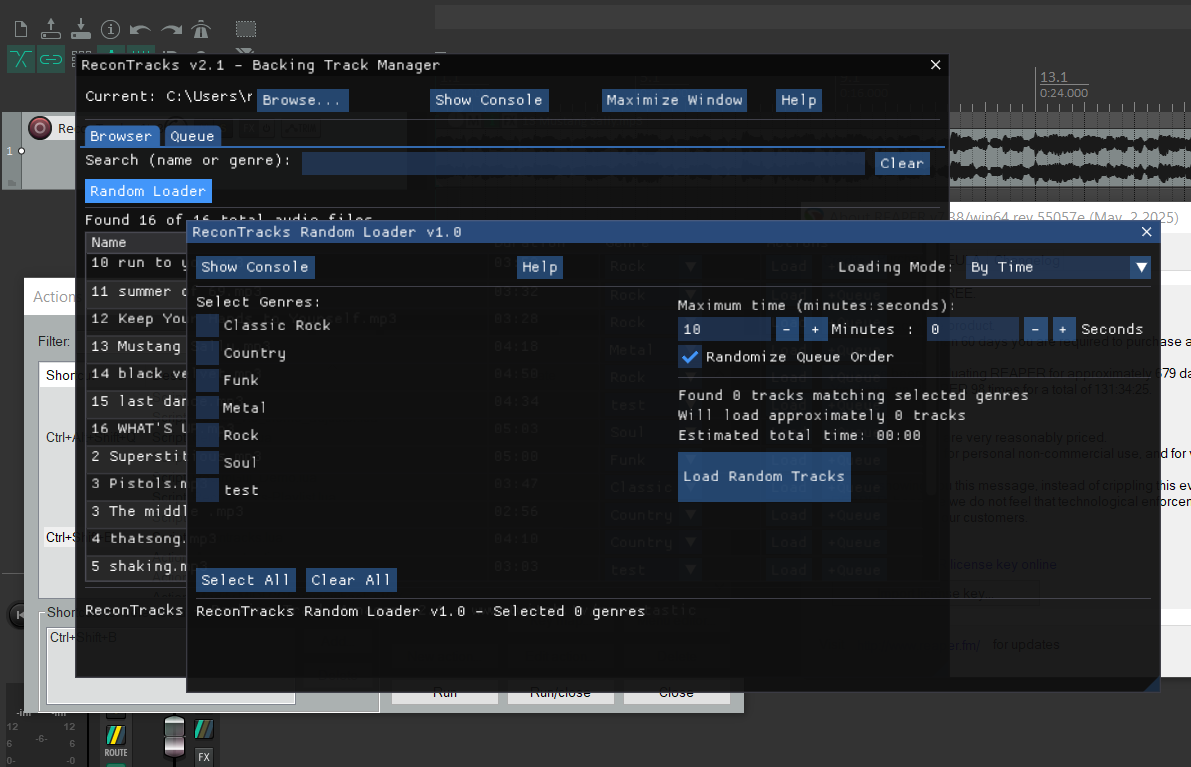The image size is (1191, 767).
Task: Click Show Console in Random Loader window
Action: 255,267
